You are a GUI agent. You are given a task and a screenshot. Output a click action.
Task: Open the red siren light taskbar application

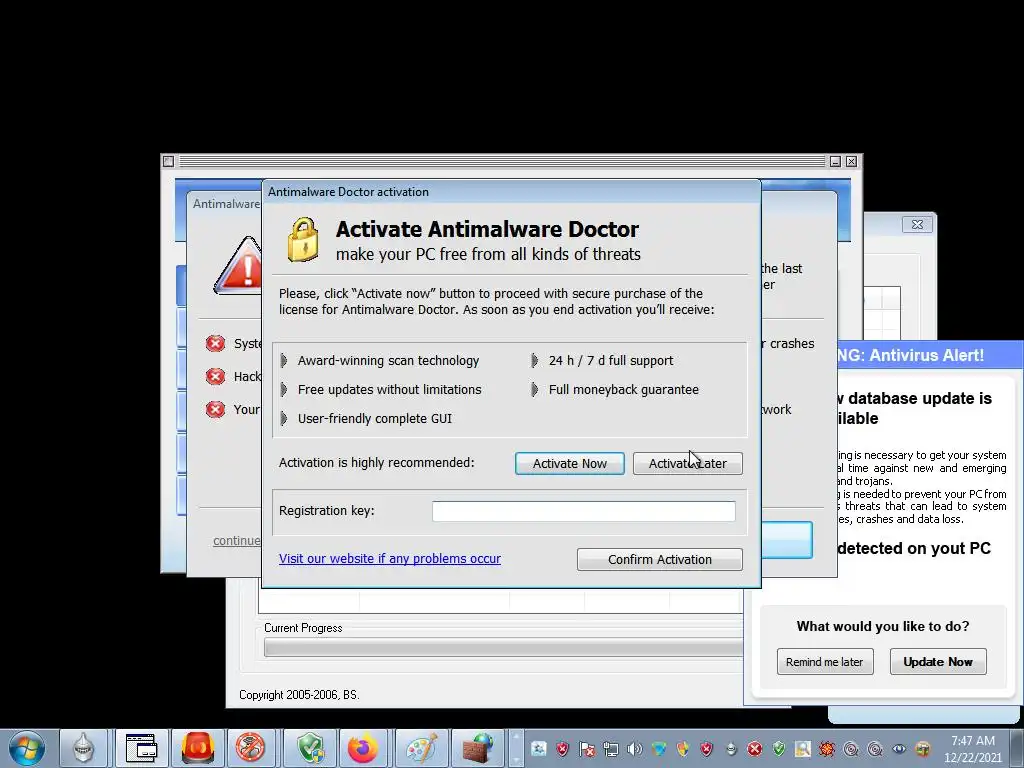[198, 748]
